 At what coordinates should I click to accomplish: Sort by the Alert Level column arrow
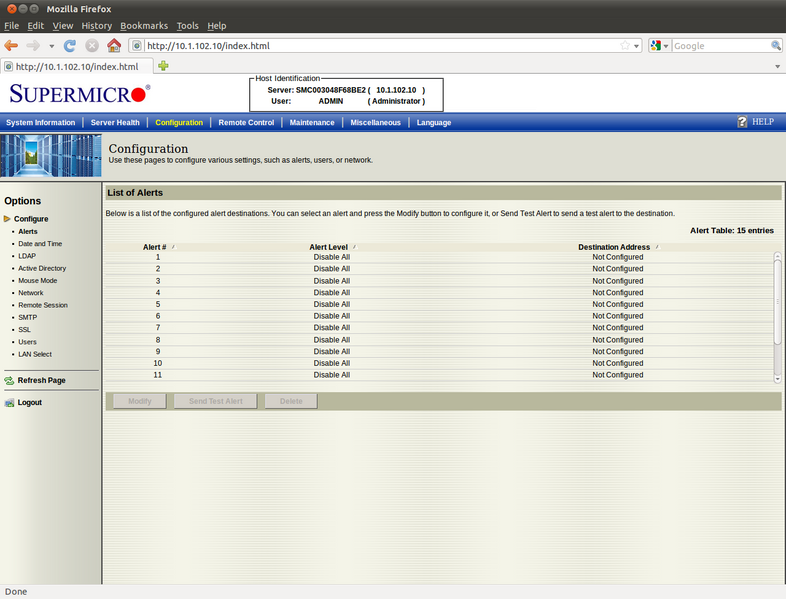pos(355,247)
